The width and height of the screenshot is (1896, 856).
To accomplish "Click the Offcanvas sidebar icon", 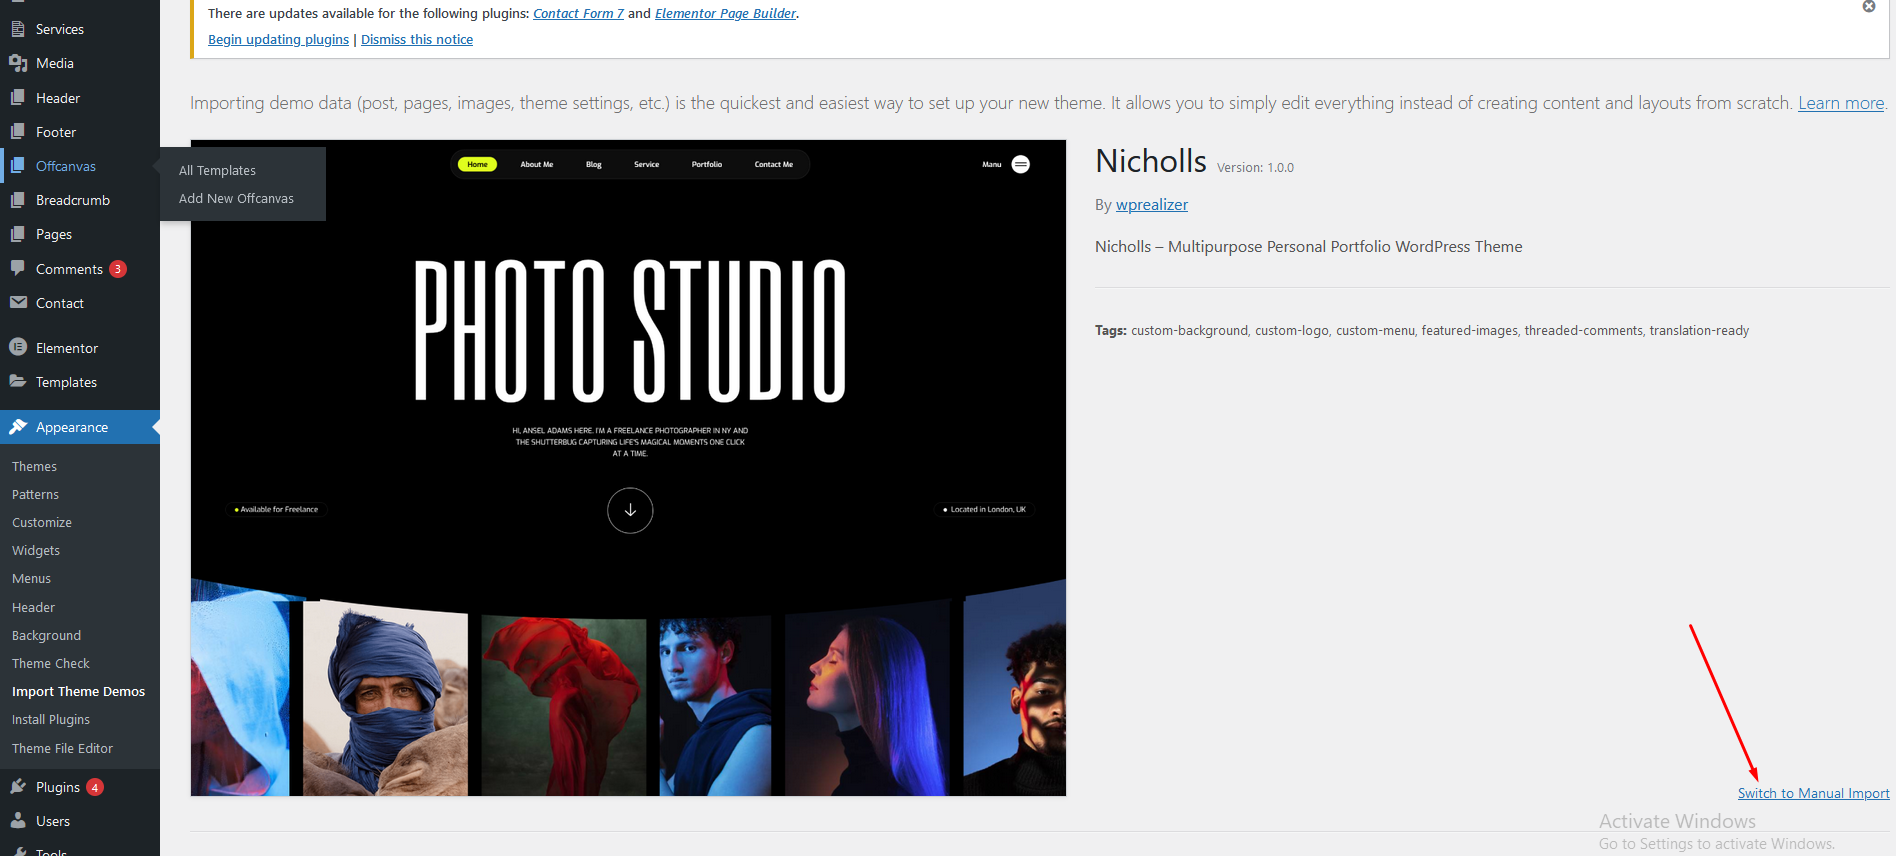I will 18,166.
